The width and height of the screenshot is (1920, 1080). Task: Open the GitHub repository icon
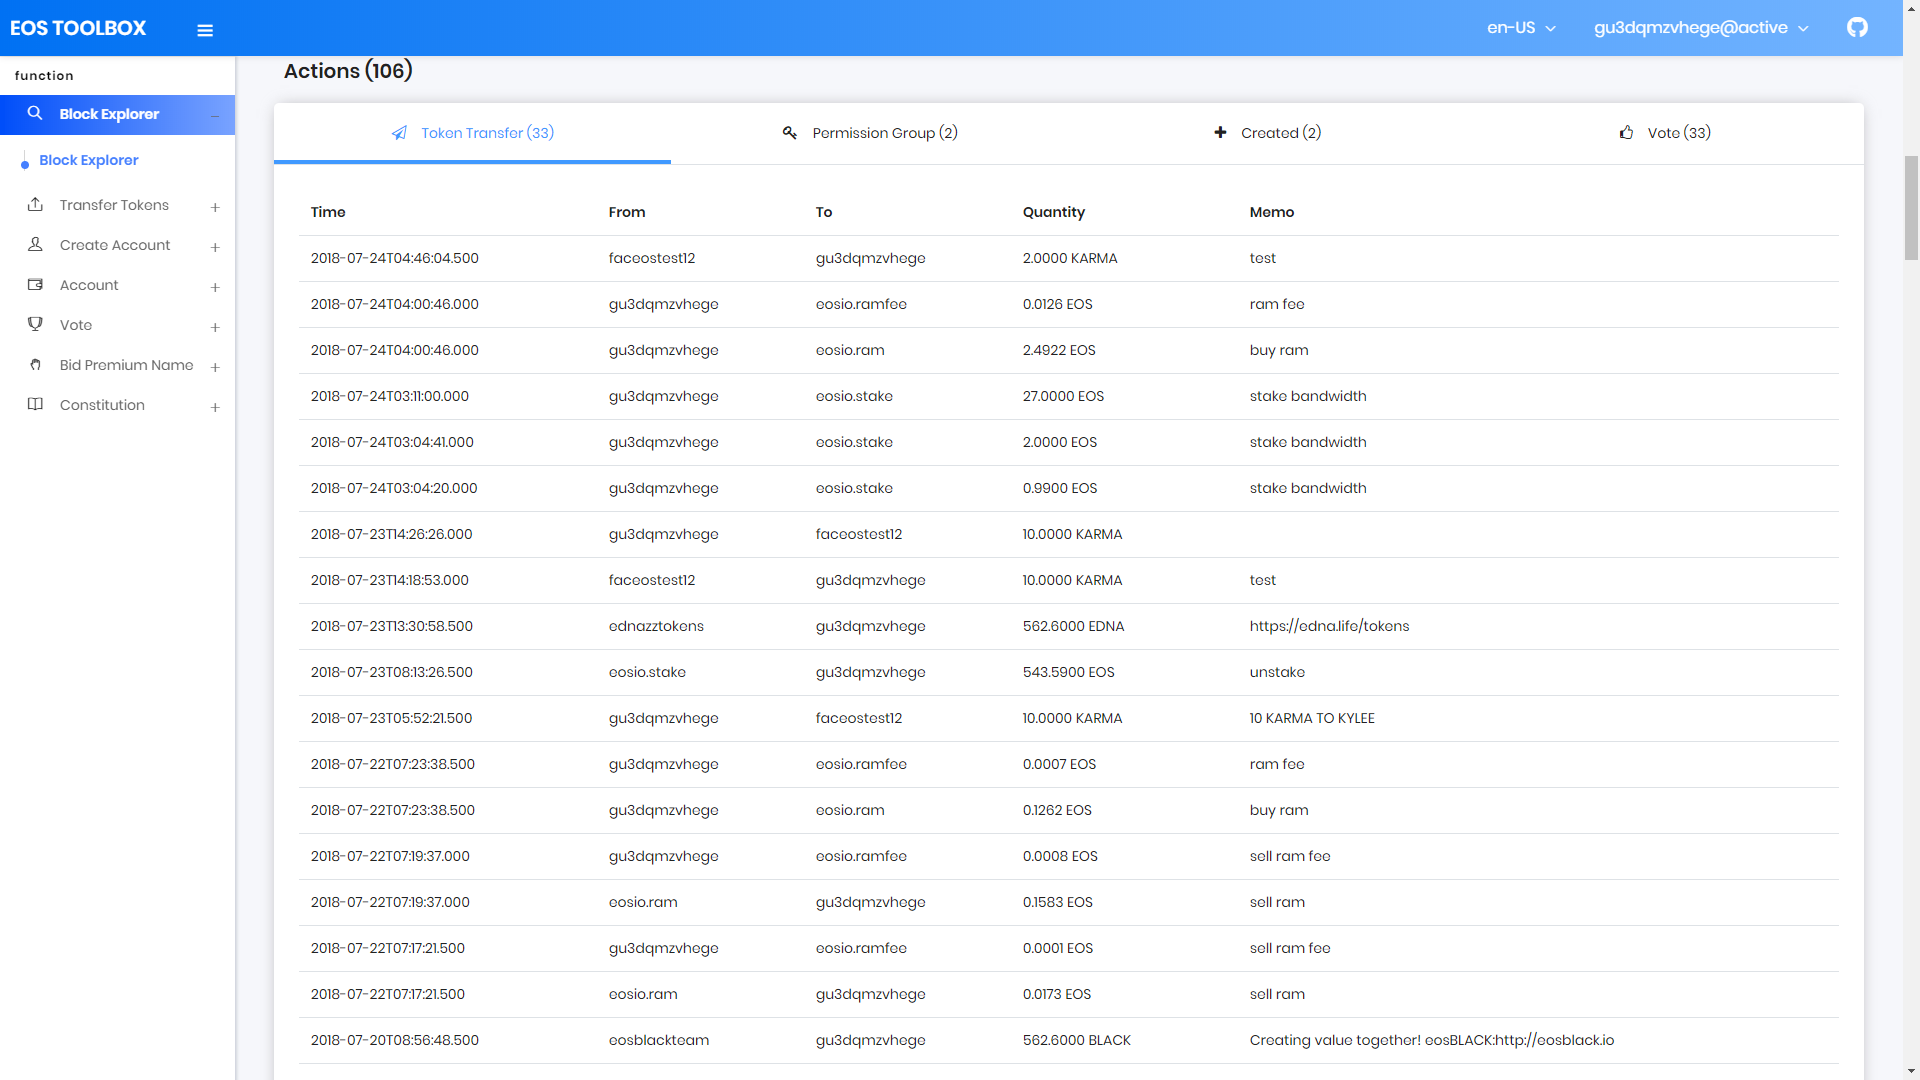coord(1857,28)
